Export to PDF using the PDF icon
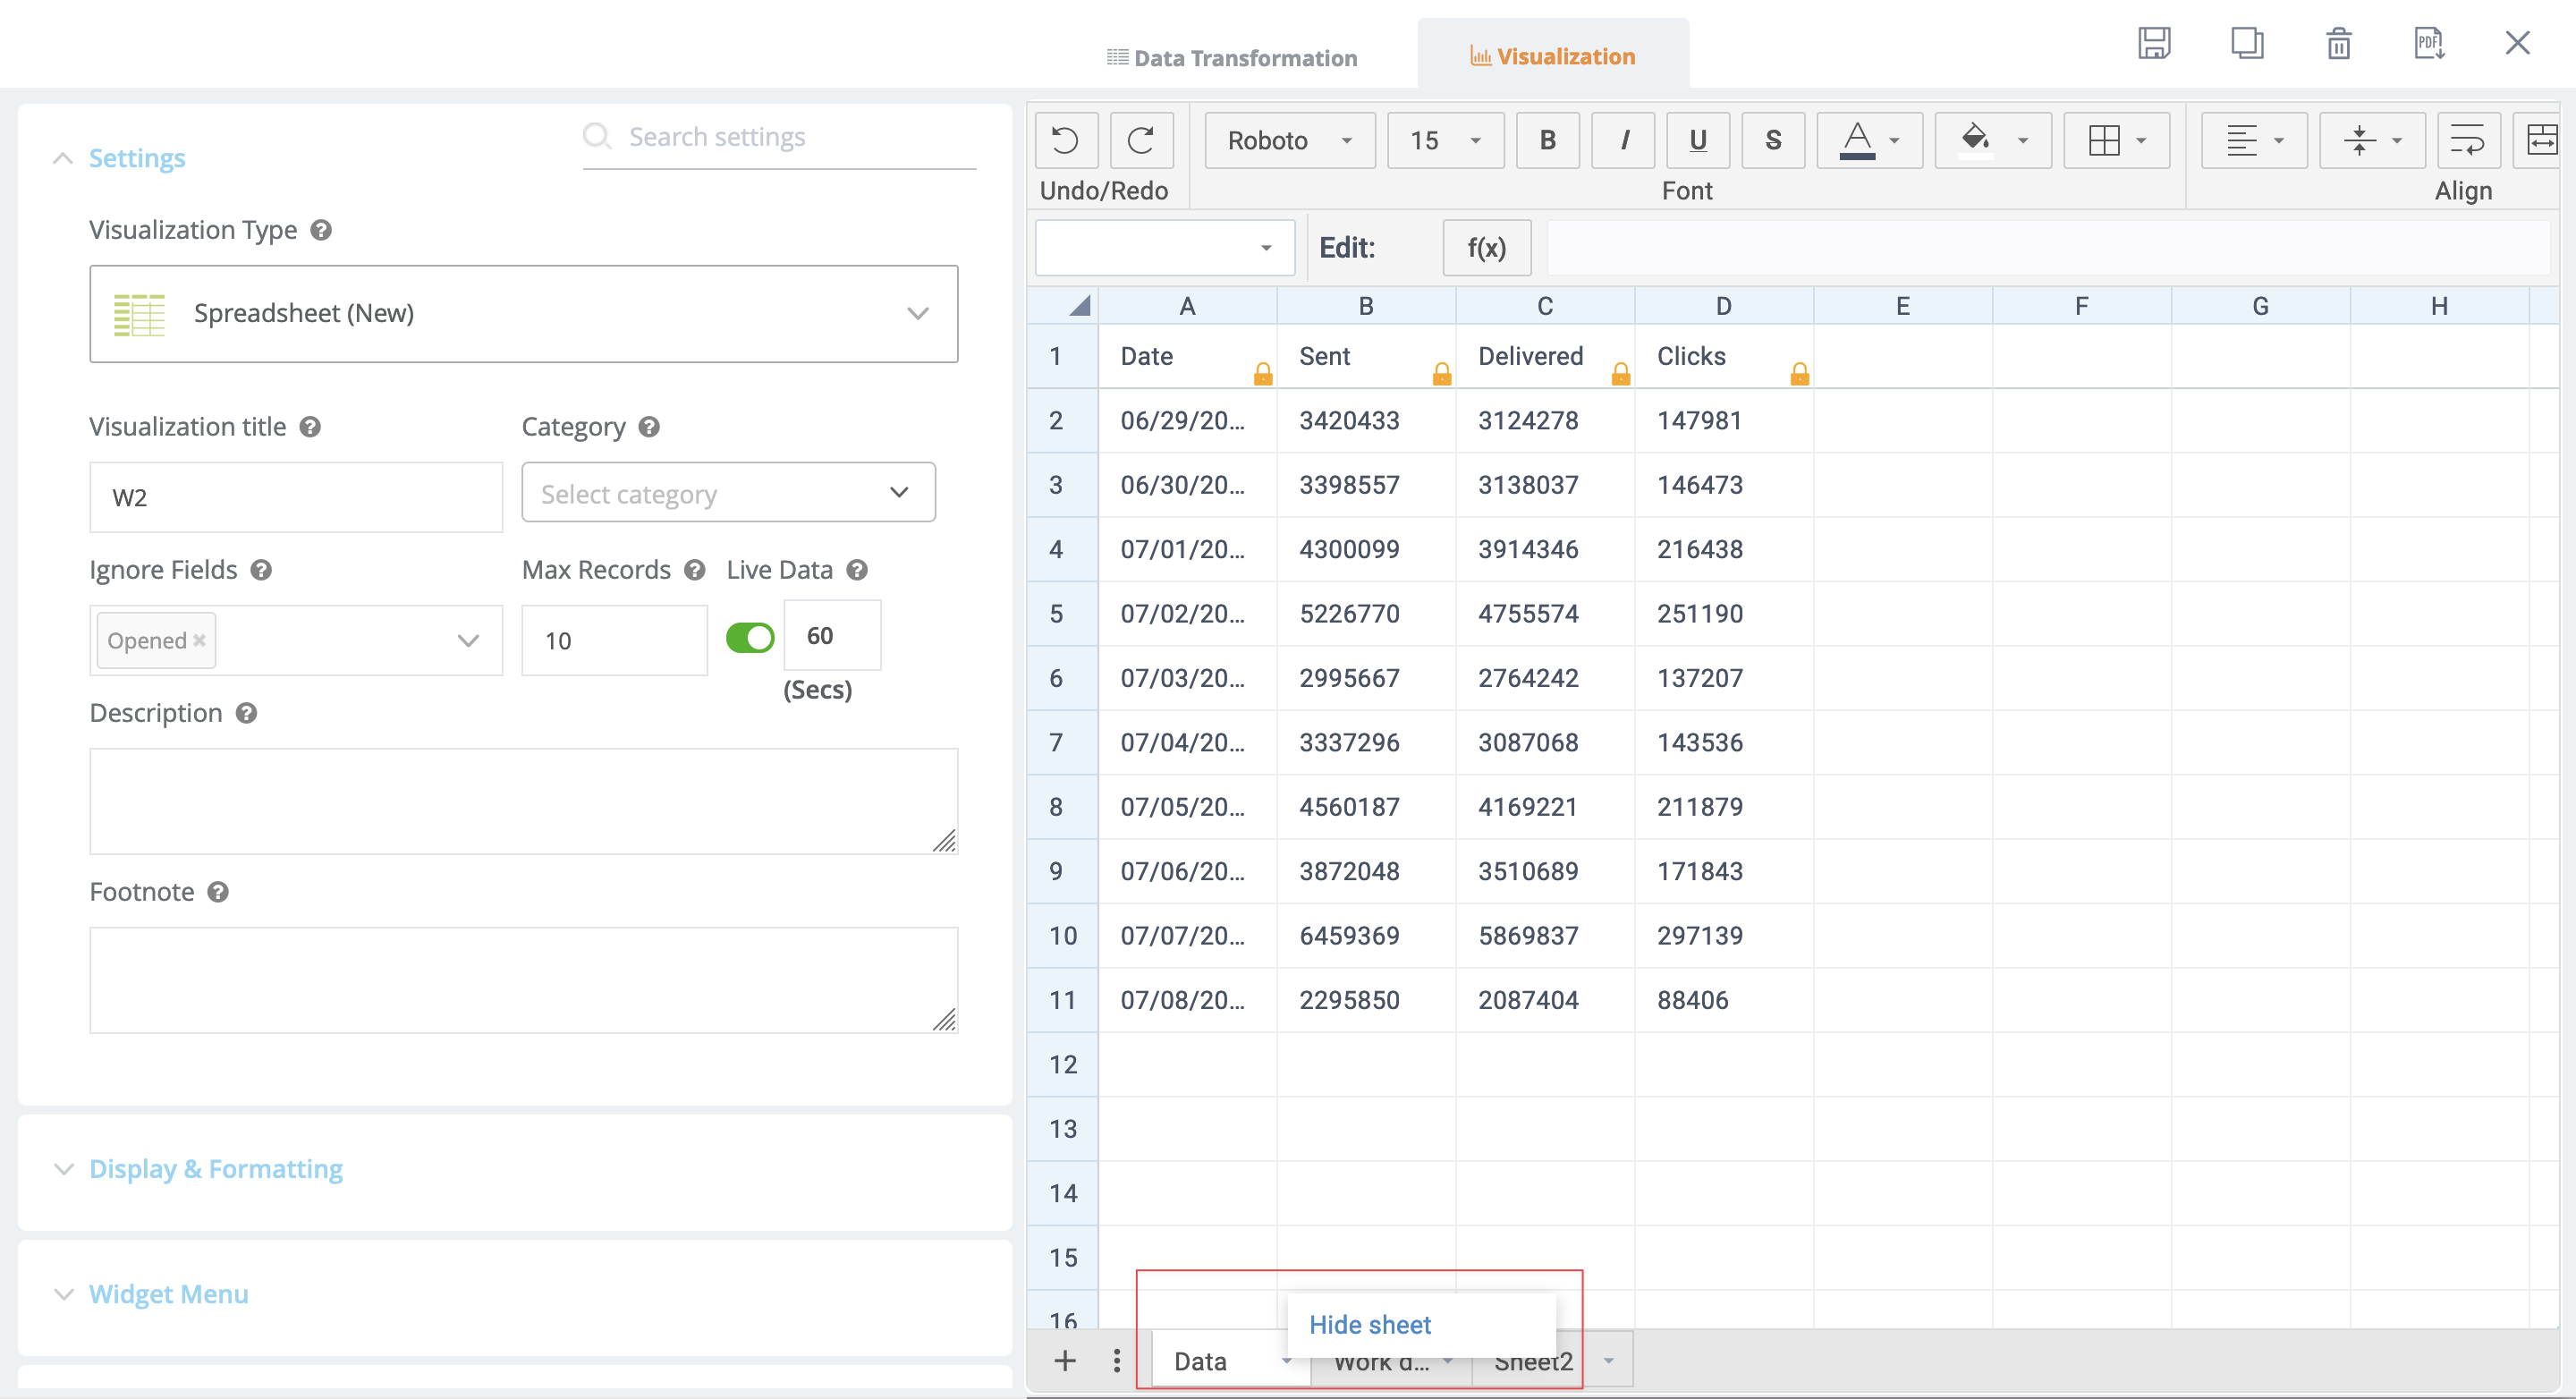Image resolution: width=2576 pixels, height=1399 pixels. click(2429, 43)
